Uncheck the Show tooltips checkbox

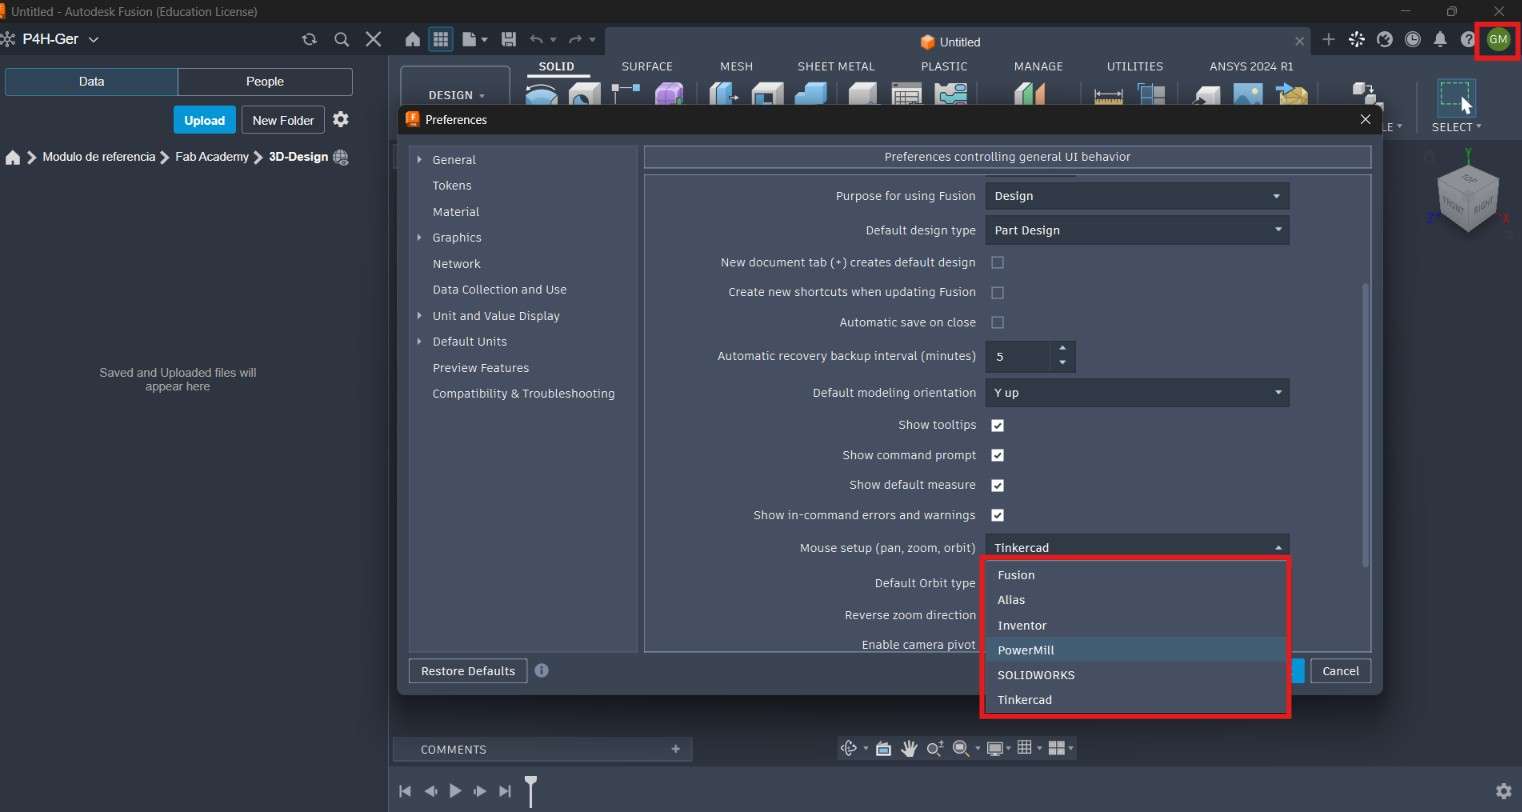coord(997,425)
